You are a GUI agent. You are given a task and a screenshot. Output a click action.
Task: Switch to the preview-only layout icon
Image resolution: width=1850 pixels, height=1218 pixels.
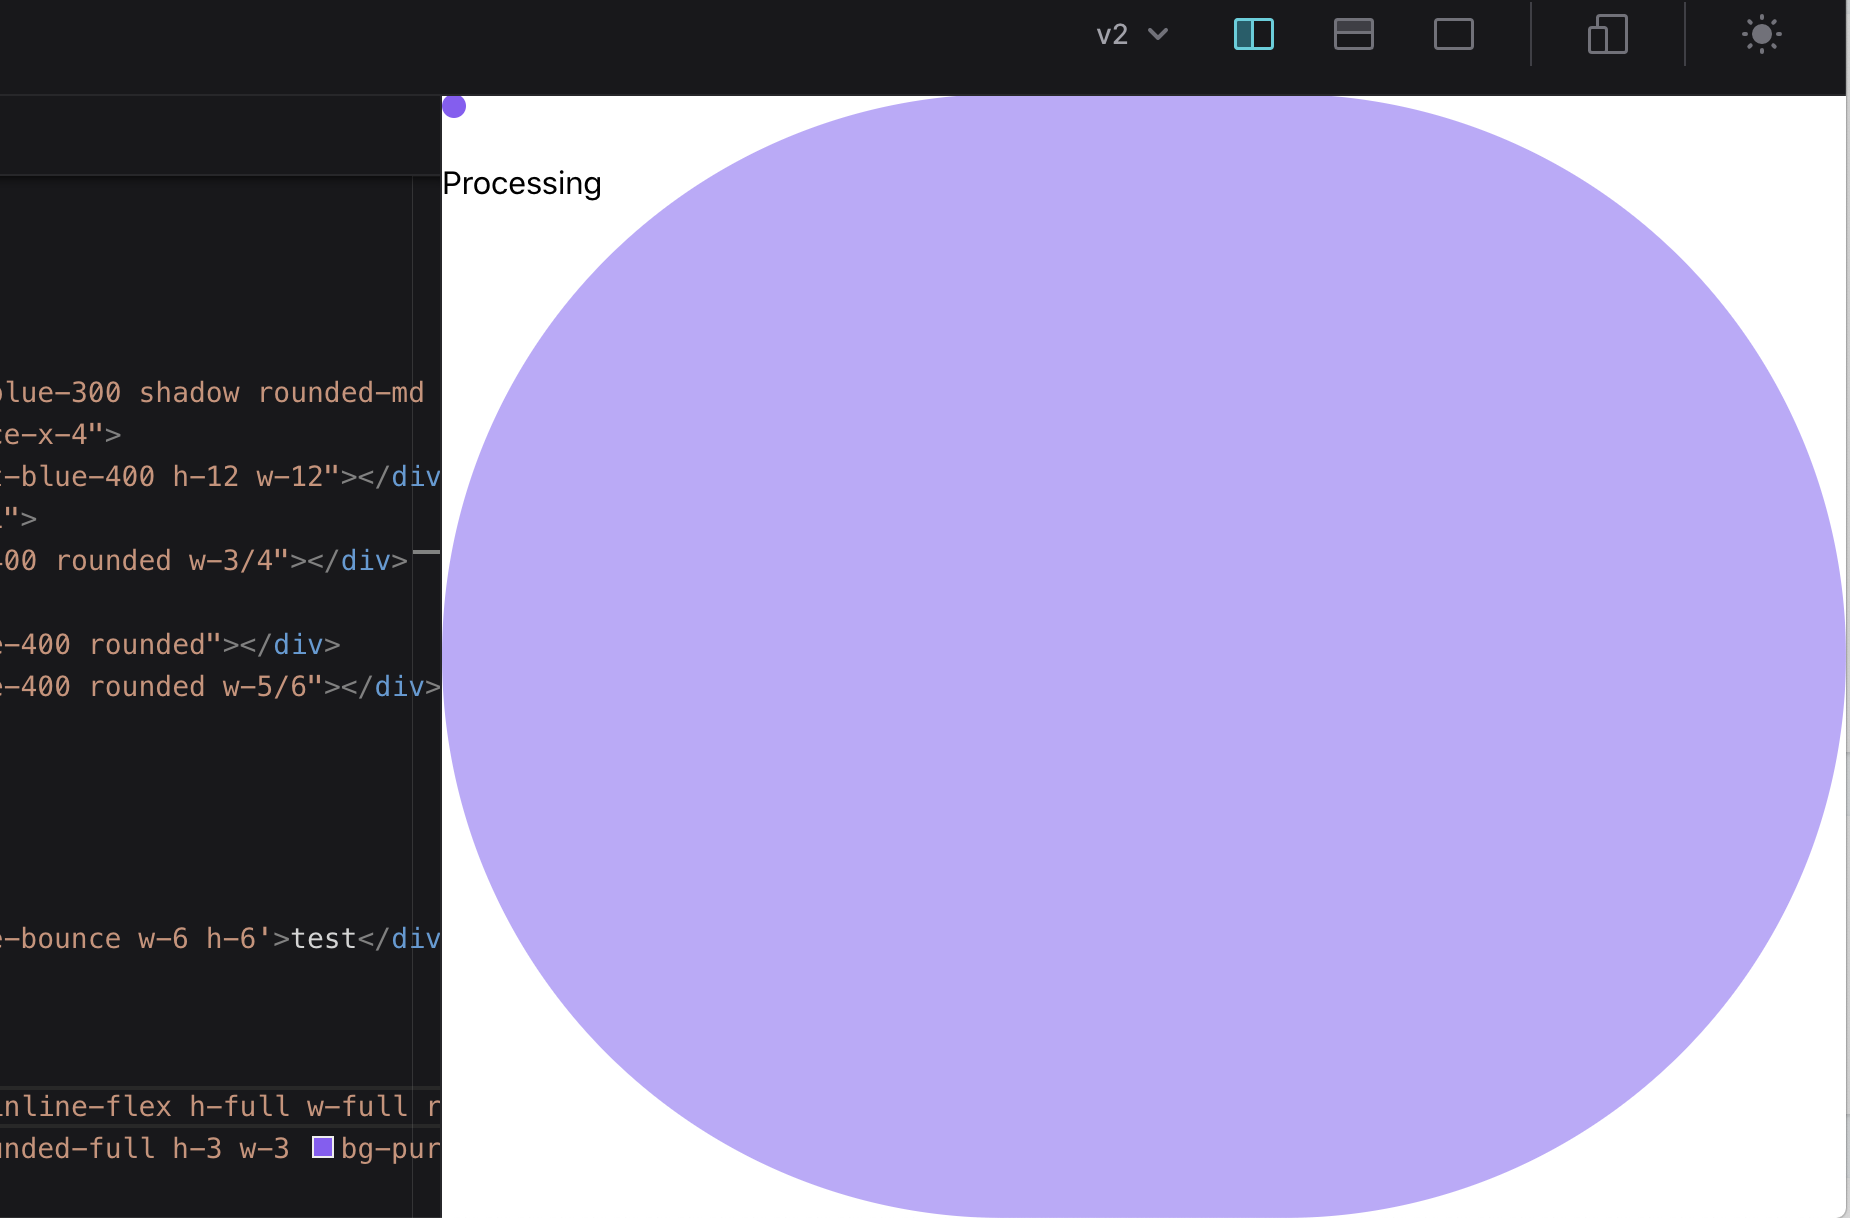click(x=1453, y=34)
